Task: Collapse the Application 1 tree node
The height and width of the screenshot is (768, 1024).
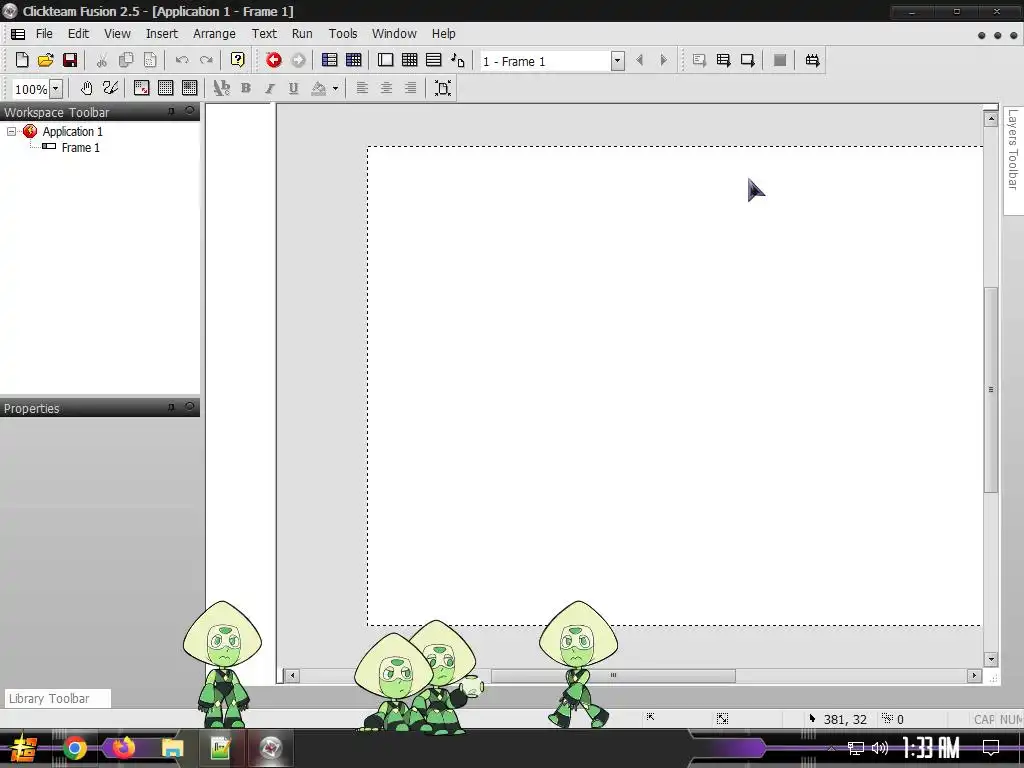Action: [11, 131]
